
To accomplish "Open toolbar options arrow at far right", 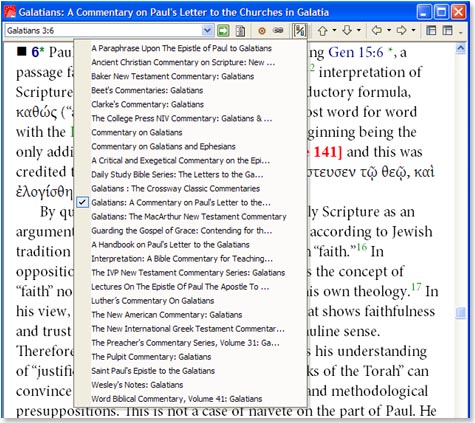I will point(461,32).
